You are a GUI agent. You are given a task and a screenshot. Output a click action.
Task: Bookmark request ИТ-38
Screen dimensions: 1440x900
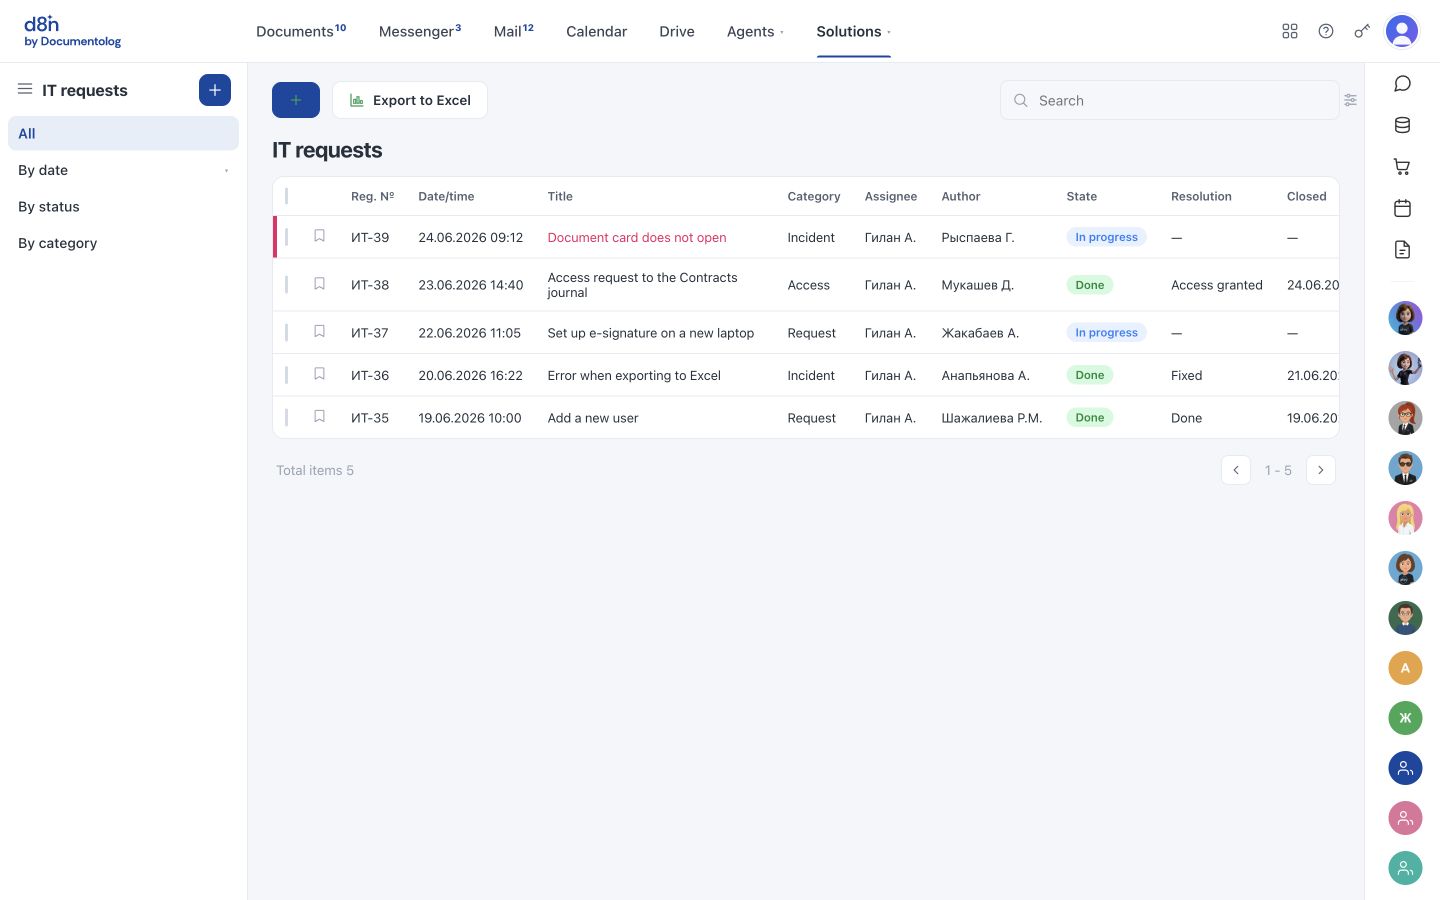coord(320,284)
